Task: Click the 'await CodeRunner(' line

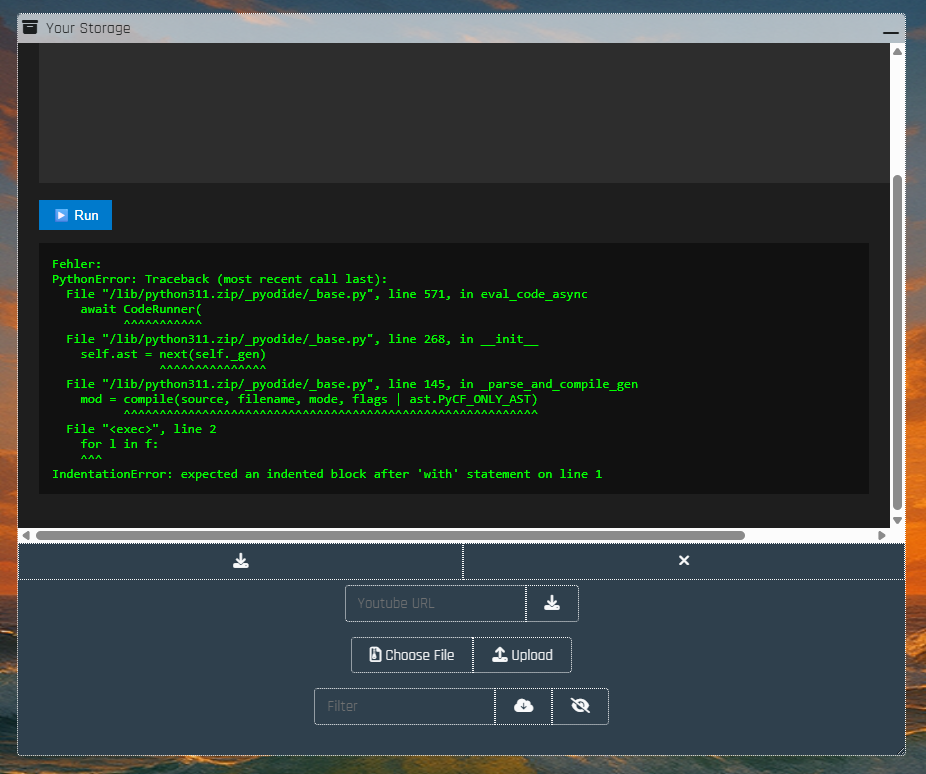Action: click(x=141, y=309)
